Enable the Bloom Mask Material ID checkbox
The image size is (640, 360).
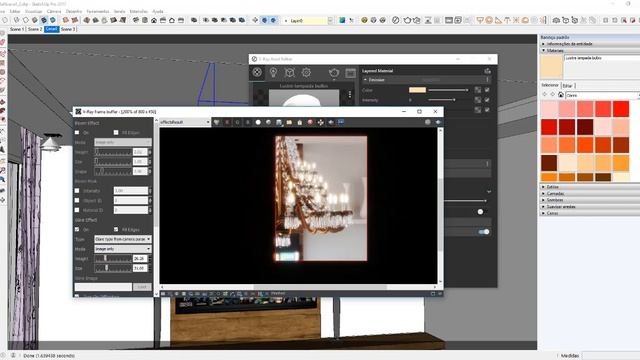click(x=77, y=210)
